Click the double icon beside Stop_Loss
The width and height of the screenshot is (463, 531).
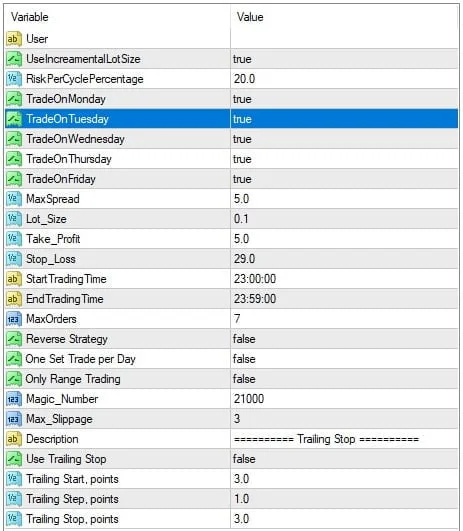coord(14,259)
